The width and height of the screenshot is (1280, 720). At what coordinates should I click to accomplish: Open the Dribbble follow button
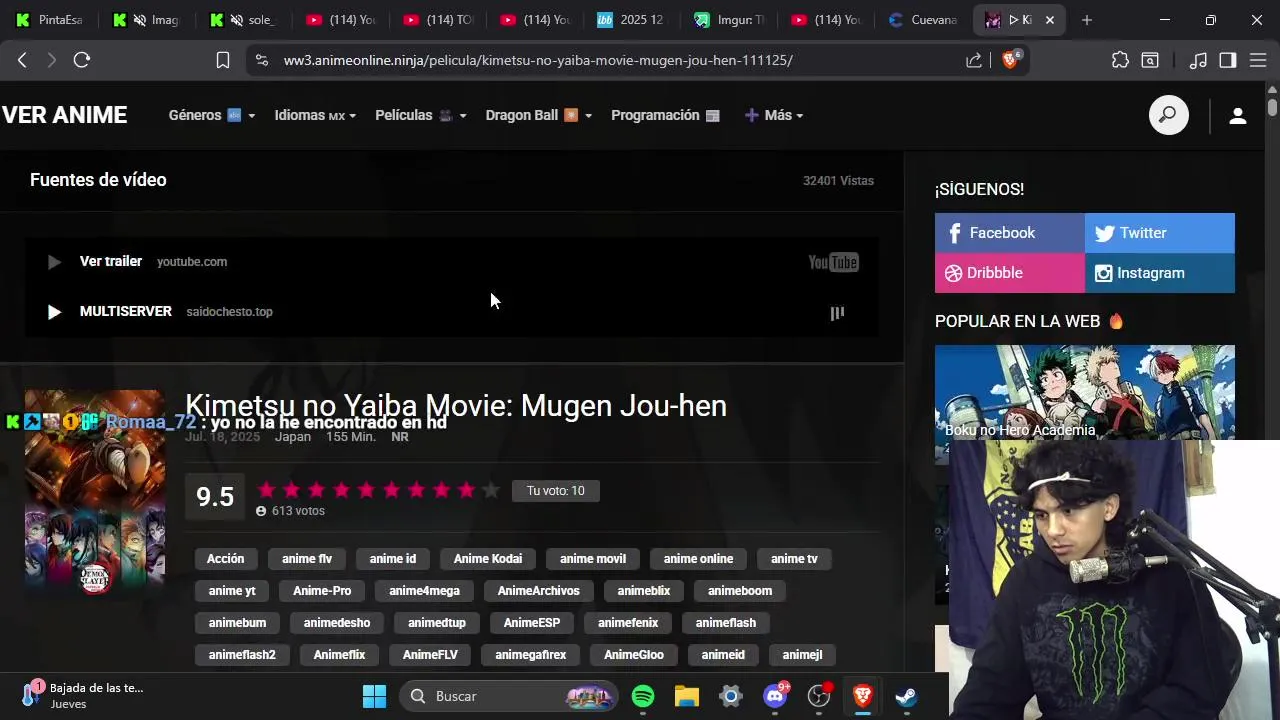[1010, 273]
